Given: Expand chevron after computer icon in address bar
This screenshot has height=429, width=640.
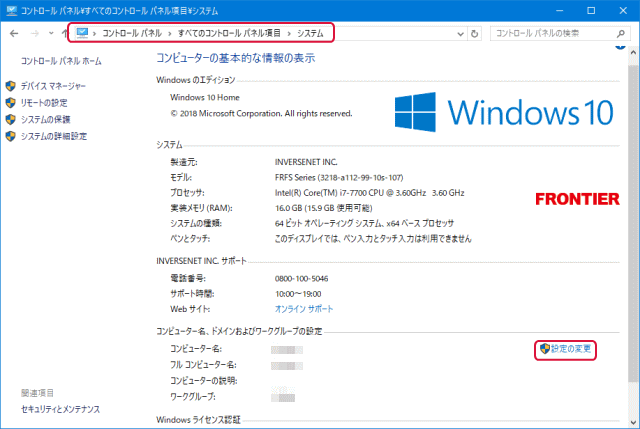Looking at the screenshot, I should coord(94,33).
